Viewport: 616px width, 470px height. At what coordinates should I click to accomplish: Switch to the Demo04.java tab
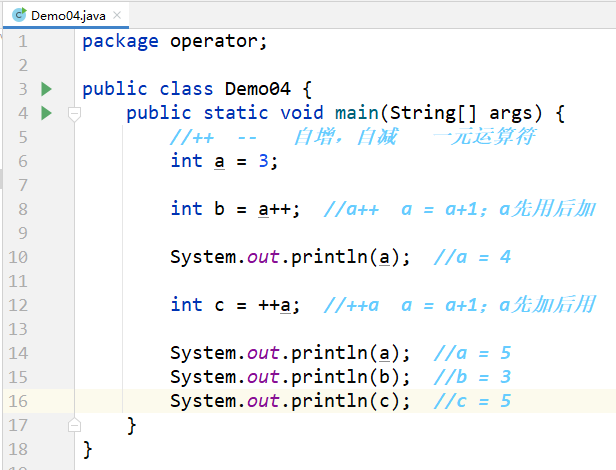66,15
